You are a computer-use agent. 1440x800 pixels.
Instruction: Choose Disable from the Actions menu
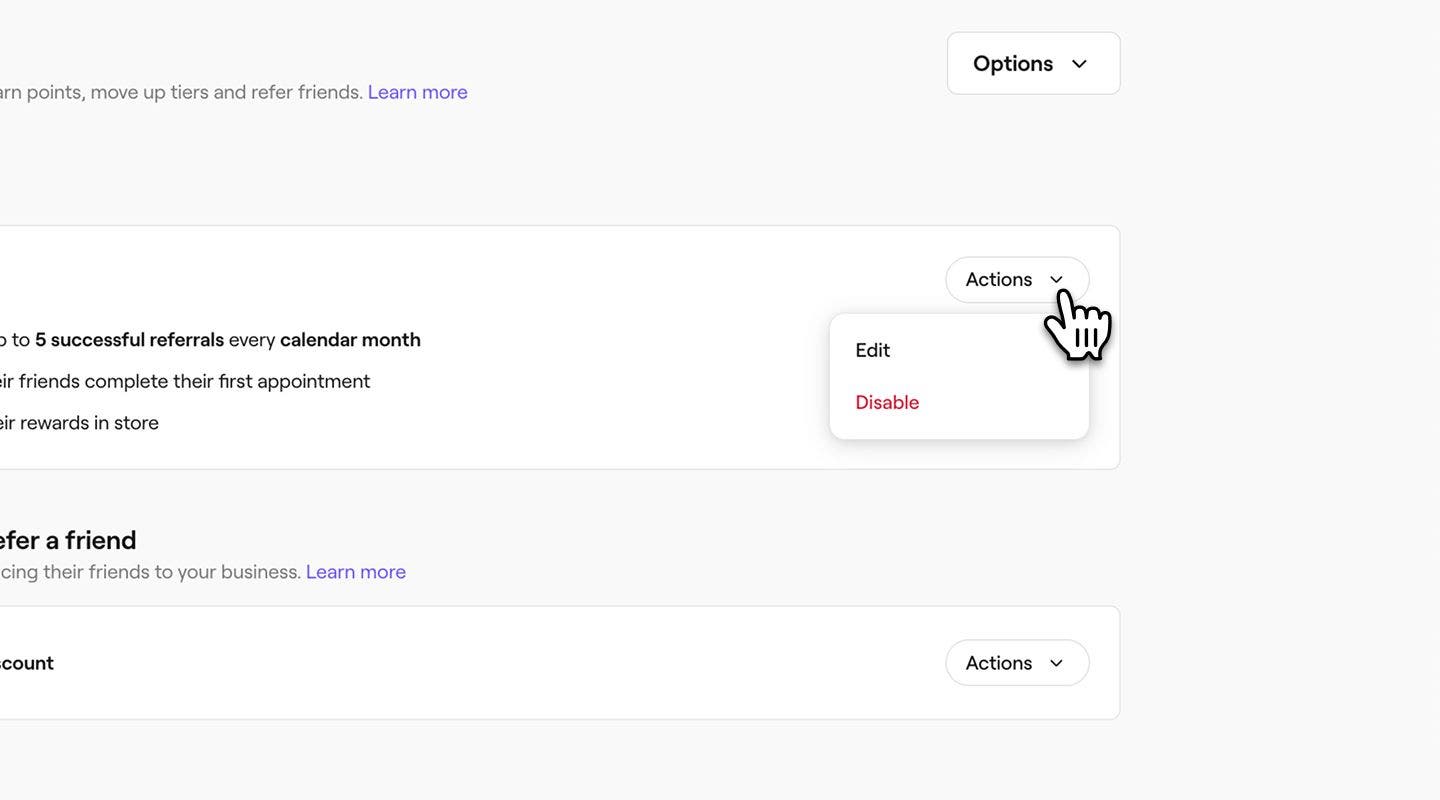pyautogui.click(x=887, y=401)
